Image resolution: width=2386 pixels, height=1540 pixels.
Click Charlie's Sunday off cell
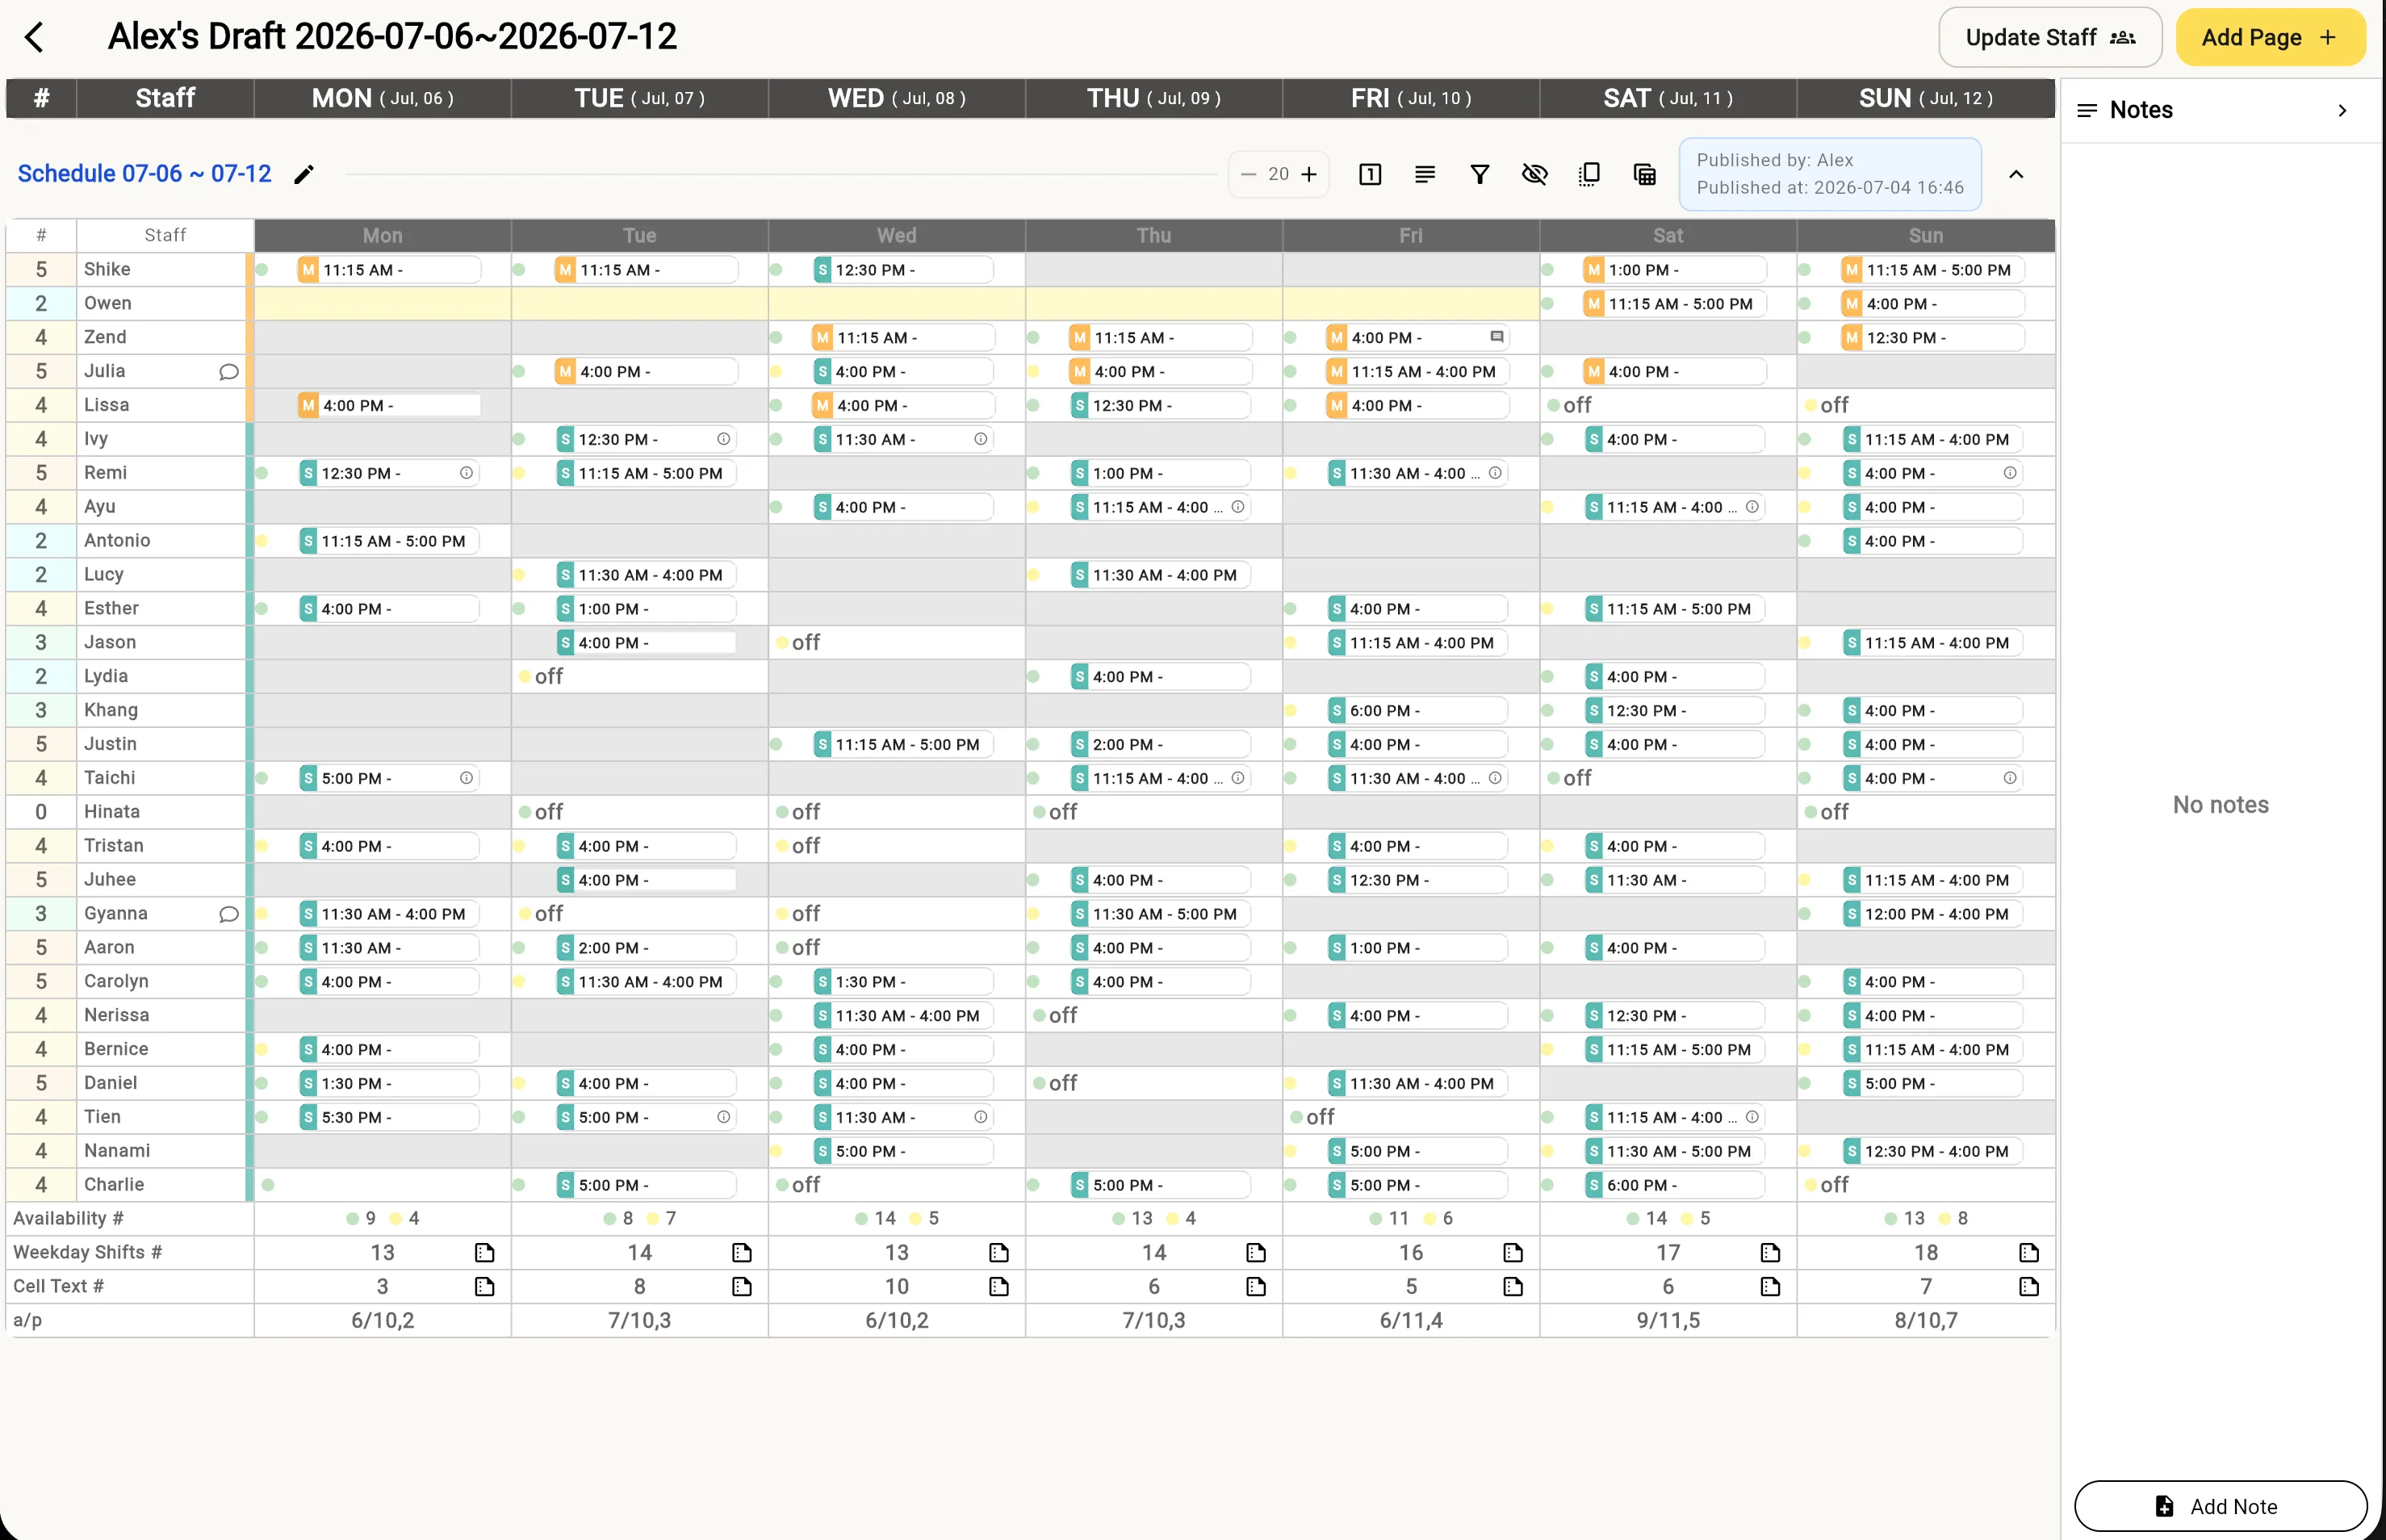pos(1926,1185)
